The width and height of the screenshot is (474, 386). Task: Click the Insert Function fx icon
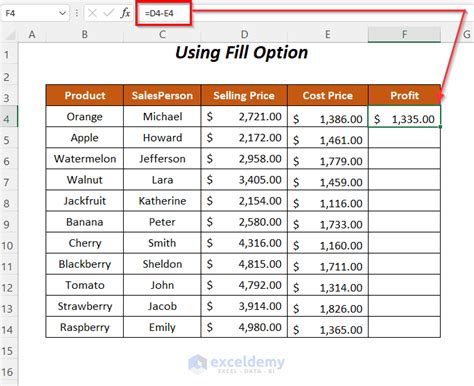pos(125,13)
